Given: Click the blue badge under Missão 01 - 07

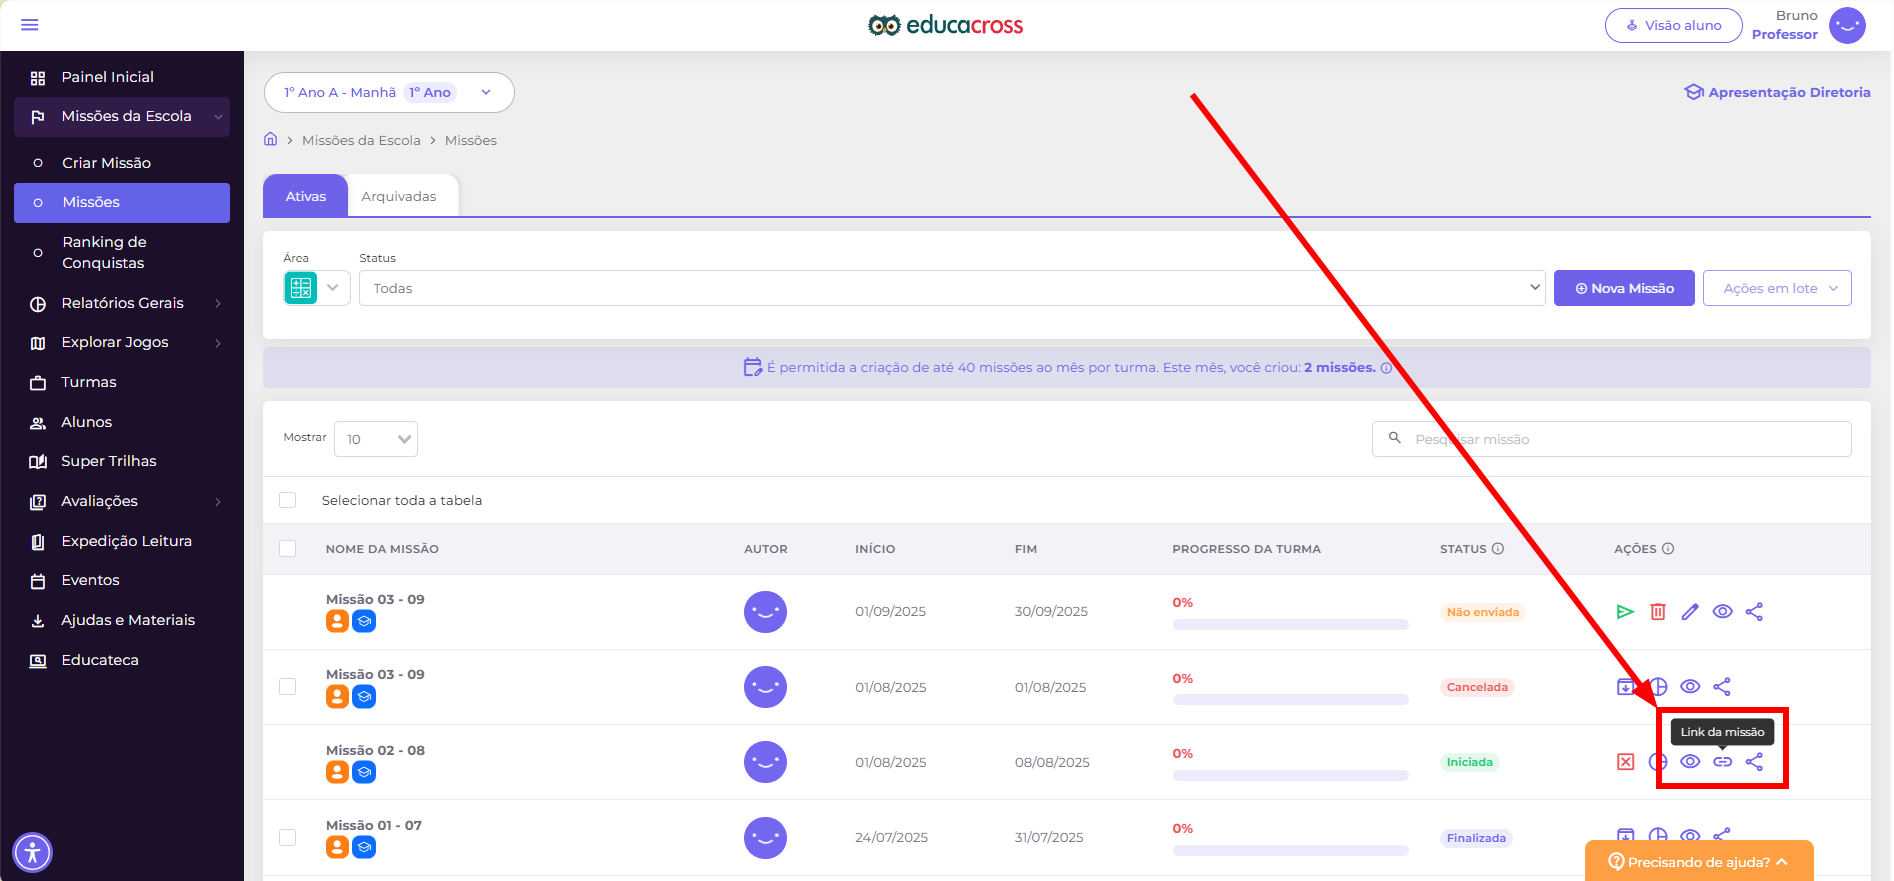Looking at the screenshot, I should click(x=365, y=847).
